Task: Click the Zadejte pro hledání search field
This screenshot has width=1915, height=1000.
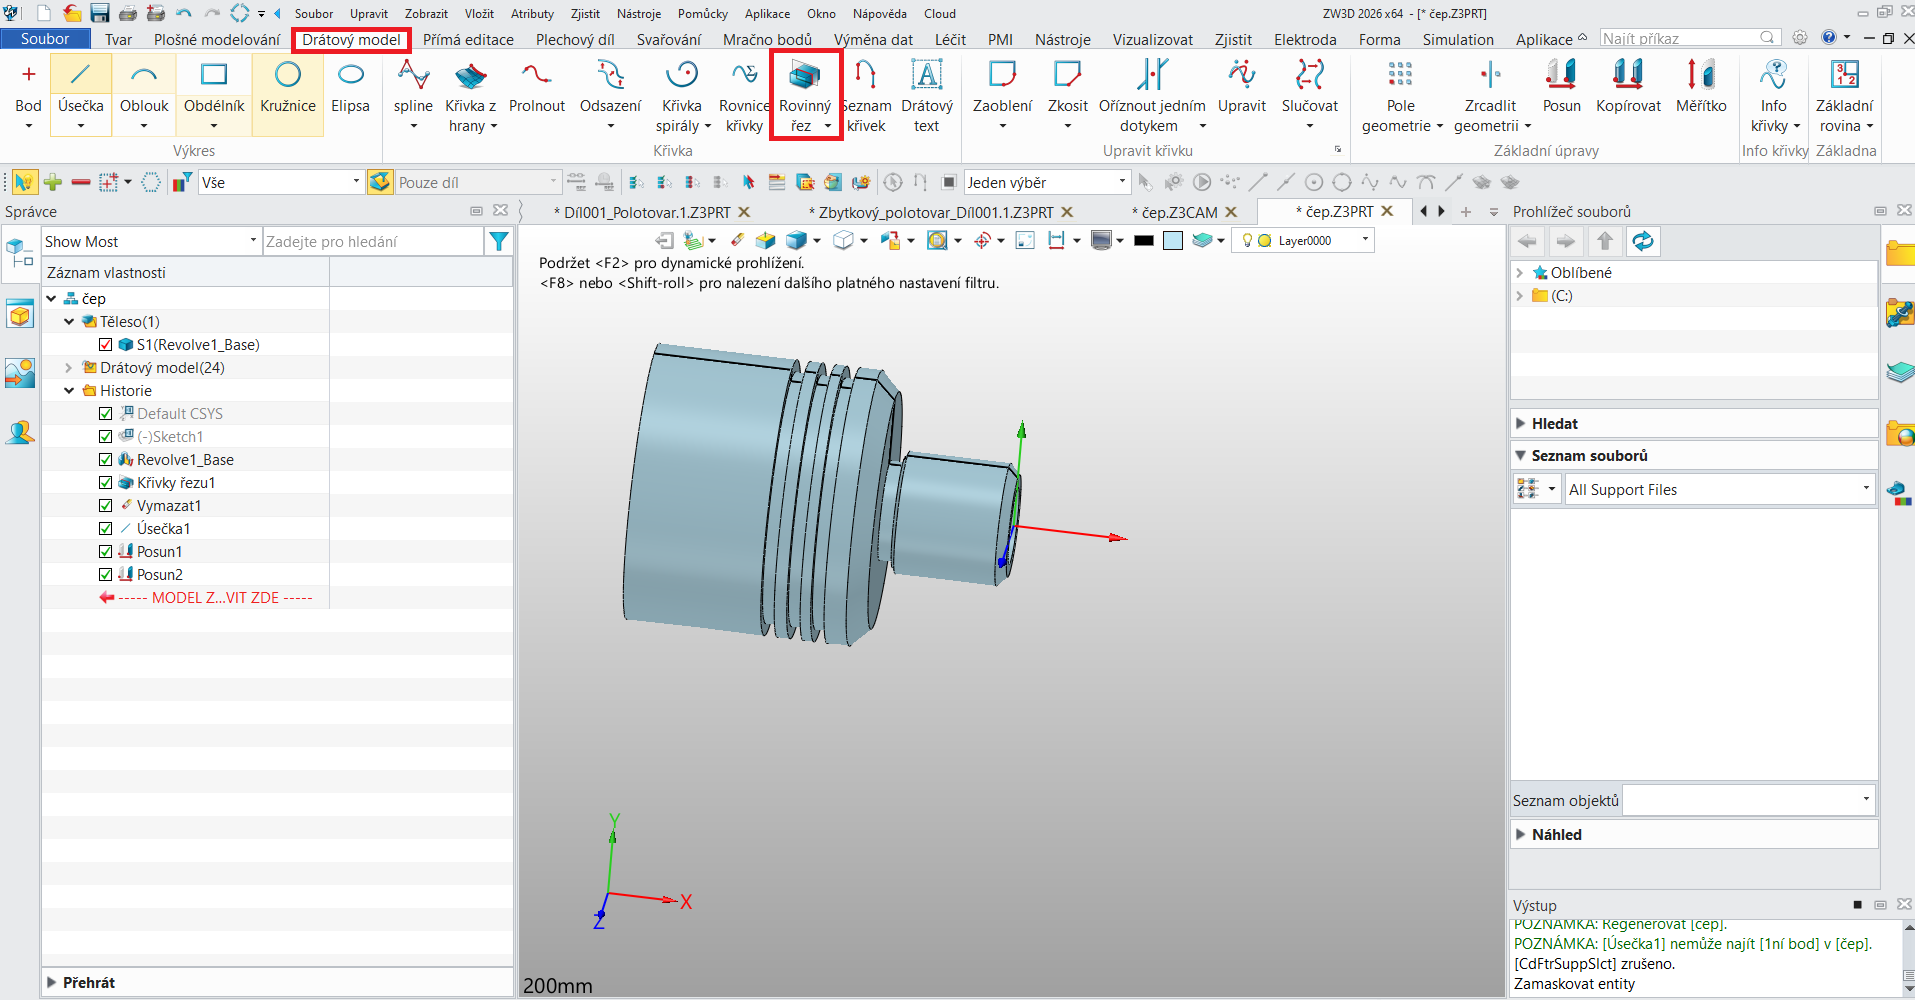Action: tap(372, 242)
